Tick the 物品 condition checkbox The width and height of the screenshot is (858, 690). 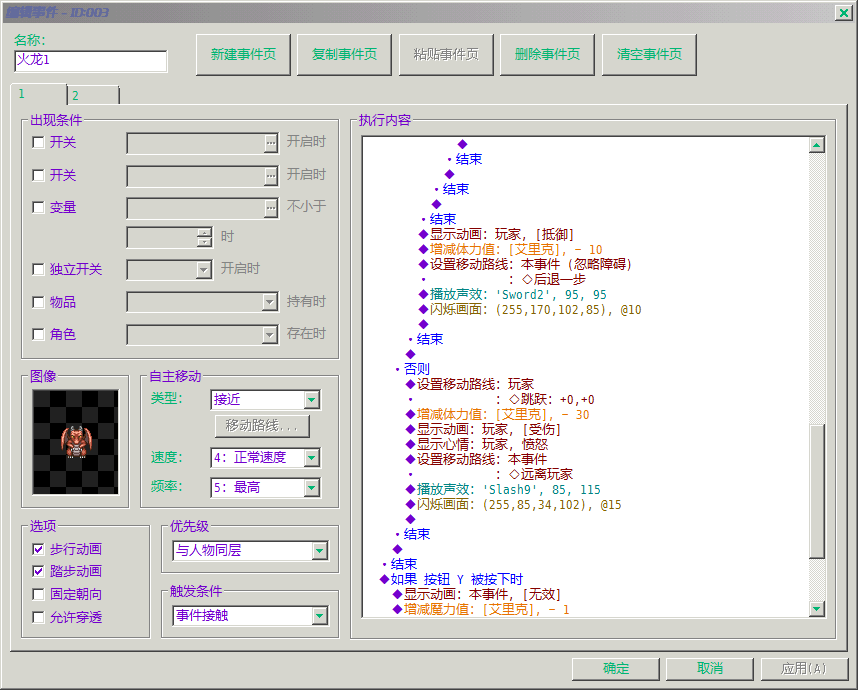pos(38,302)
